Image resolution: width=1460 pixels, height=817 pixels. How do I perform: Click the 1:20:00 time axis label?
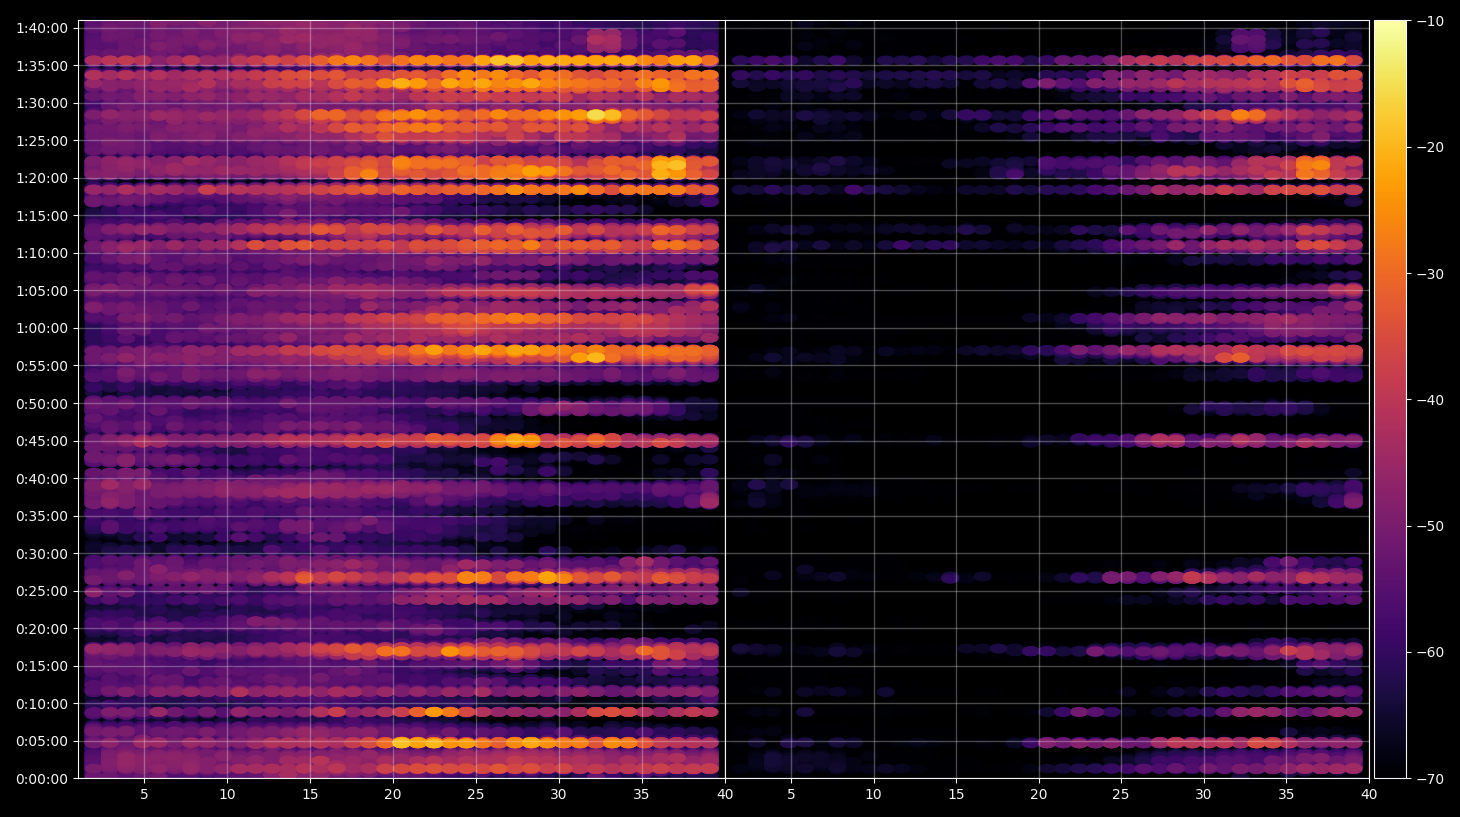coord(42,178)
